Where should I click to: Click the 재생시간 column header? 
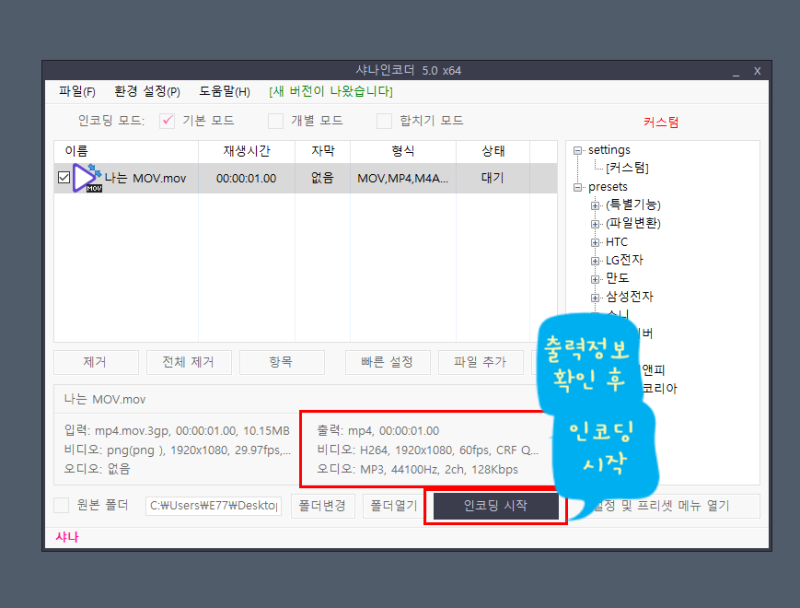tap(246, 151)
